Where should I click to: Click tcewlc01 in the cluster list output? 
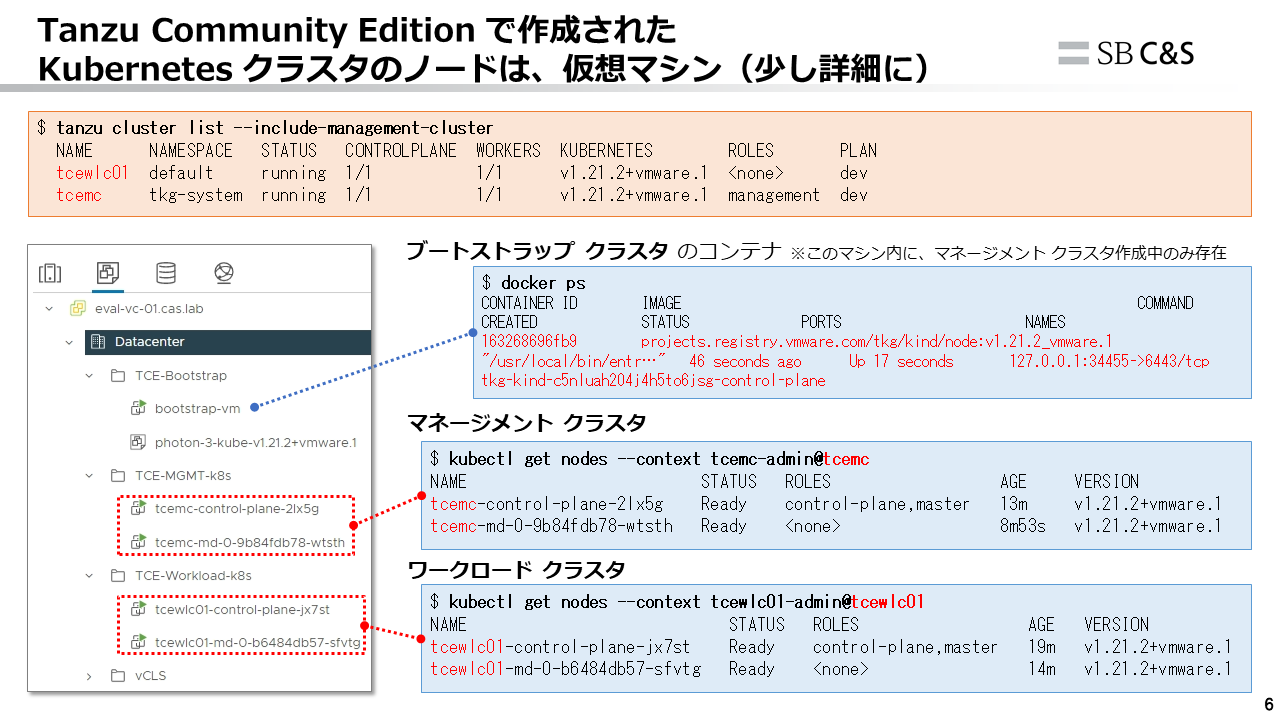93,173
